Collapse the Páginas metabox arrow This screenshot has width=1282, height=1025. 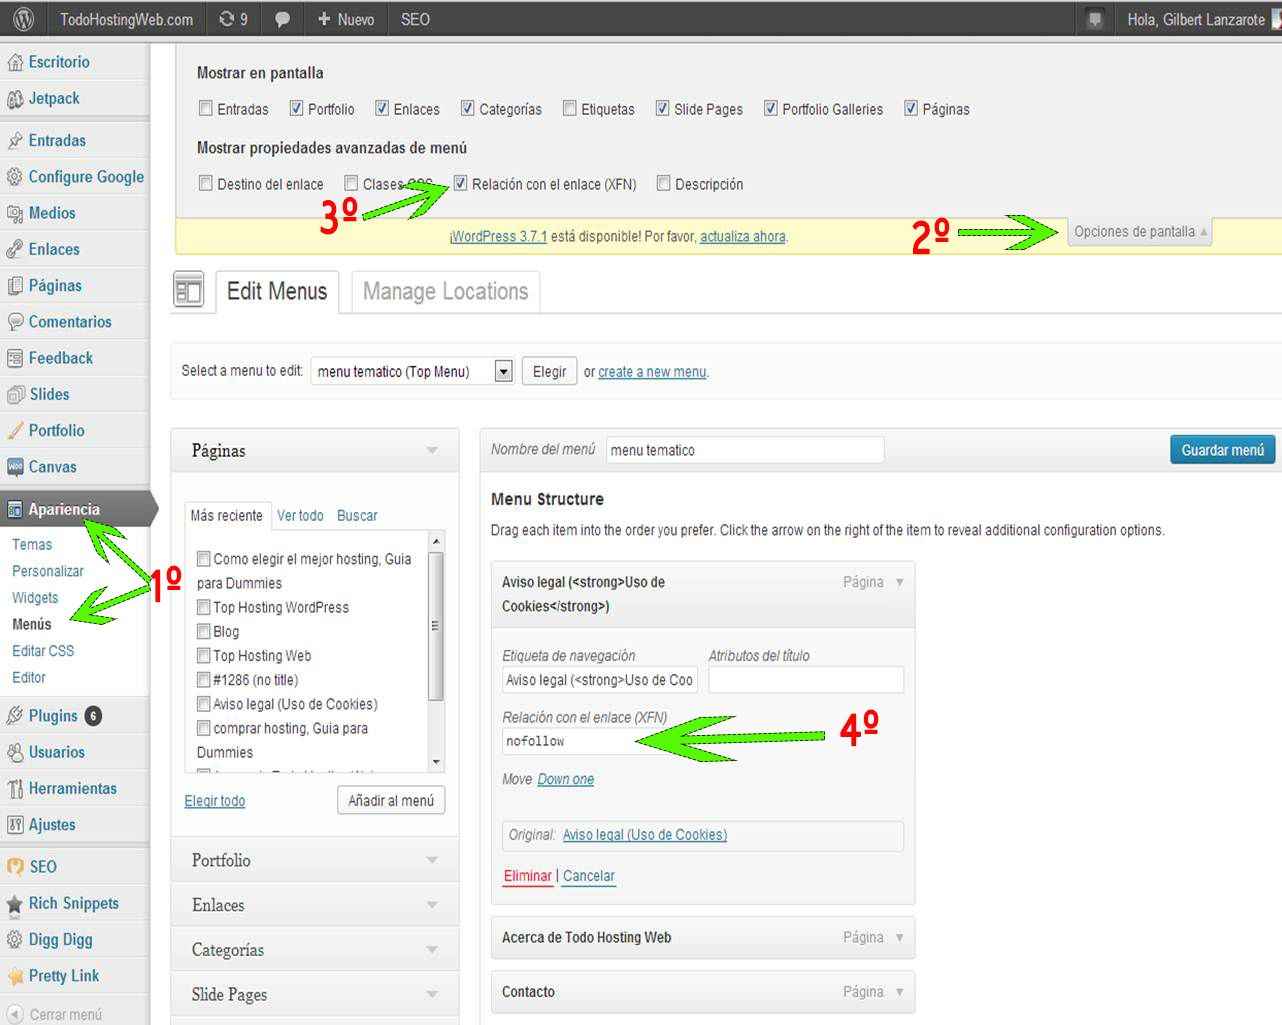432,451
